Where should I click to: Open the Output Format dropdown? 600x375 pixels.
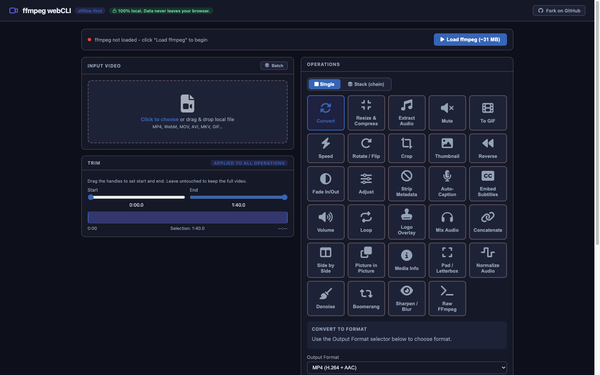[407, 367]
